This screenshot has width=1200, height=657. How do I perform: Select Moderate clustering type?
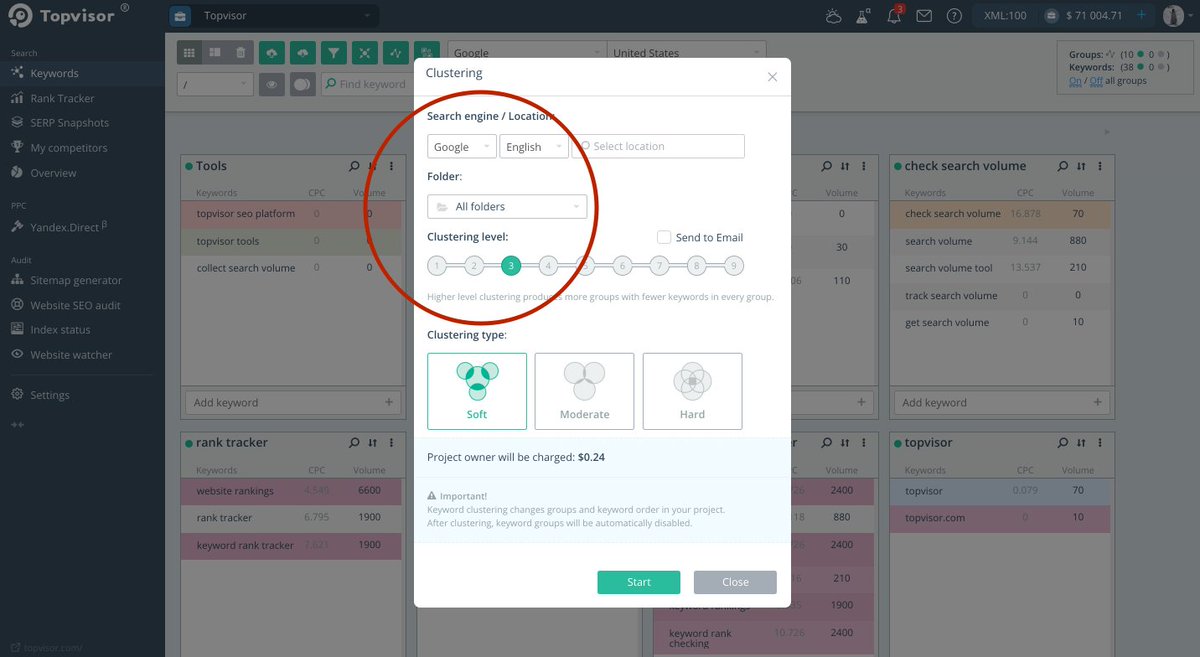[x=585, y=391]
